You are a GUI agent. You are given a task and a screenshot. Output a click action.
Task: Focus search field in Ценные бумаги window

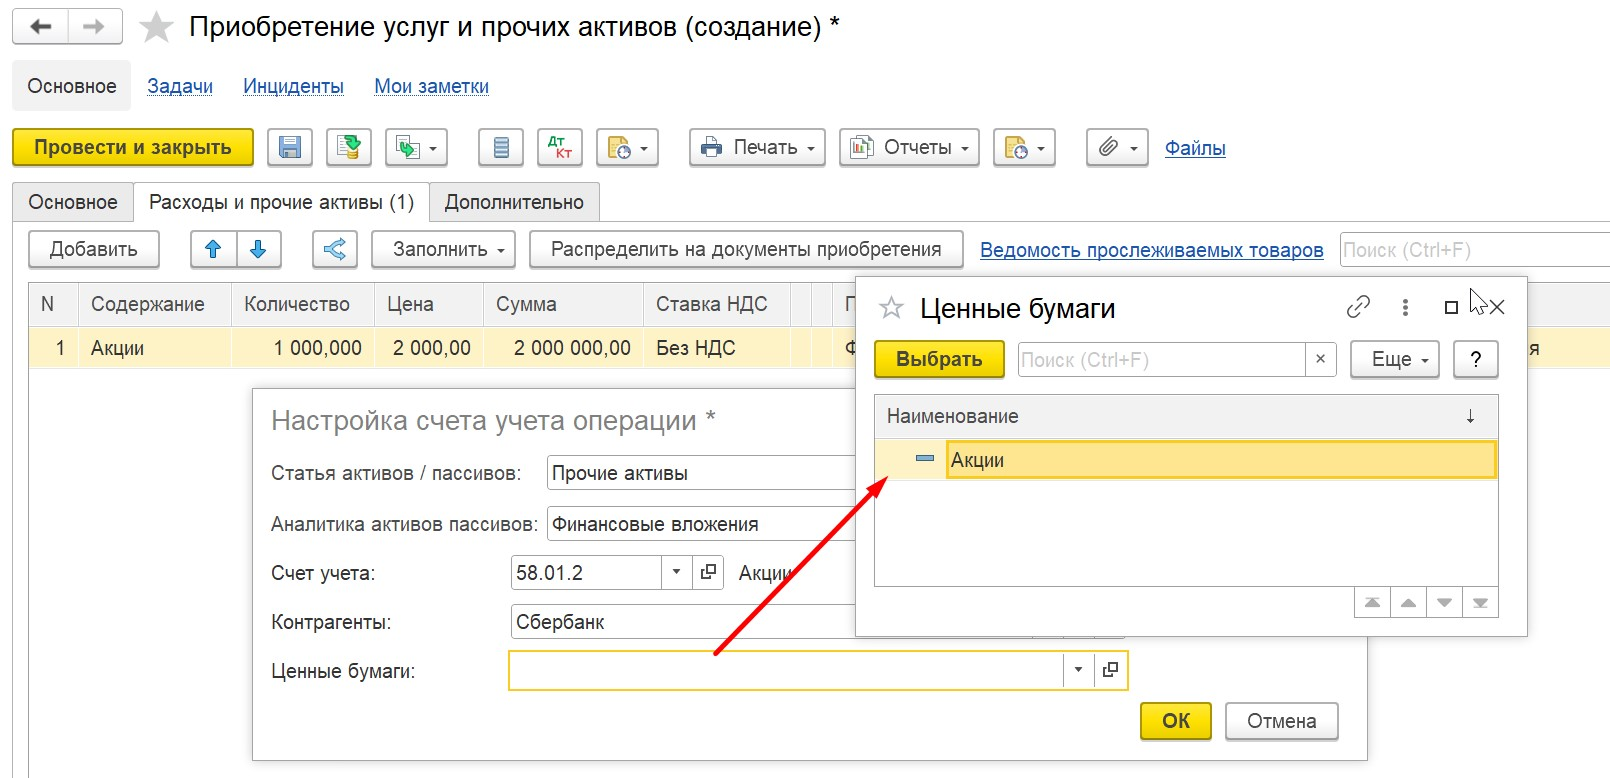1161,360
